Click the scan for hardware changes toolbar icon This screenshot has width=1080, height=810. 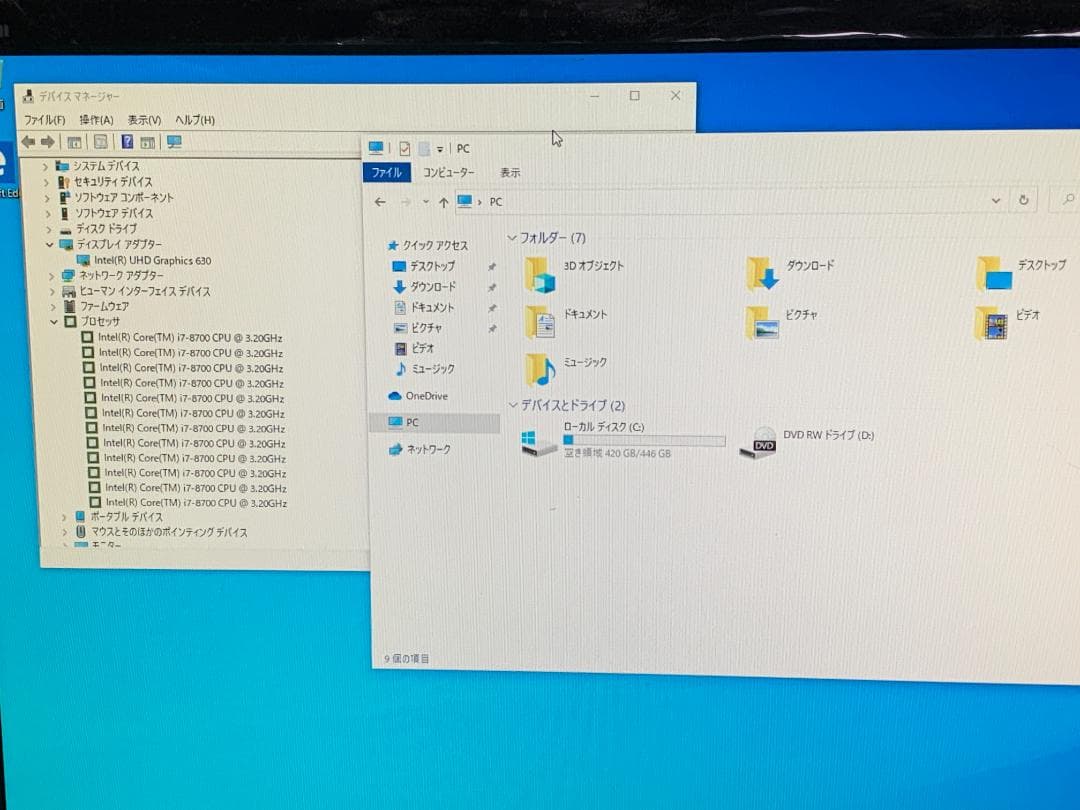point(176,141)
